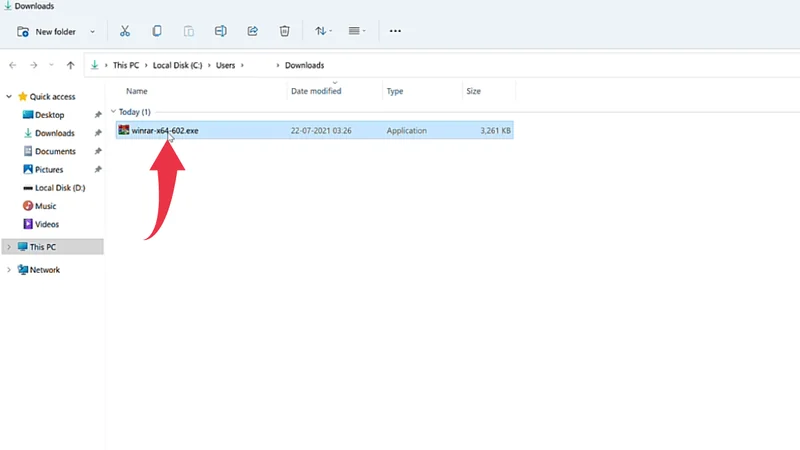Click the New folder button
800x450 pixels.
point(47,31)
